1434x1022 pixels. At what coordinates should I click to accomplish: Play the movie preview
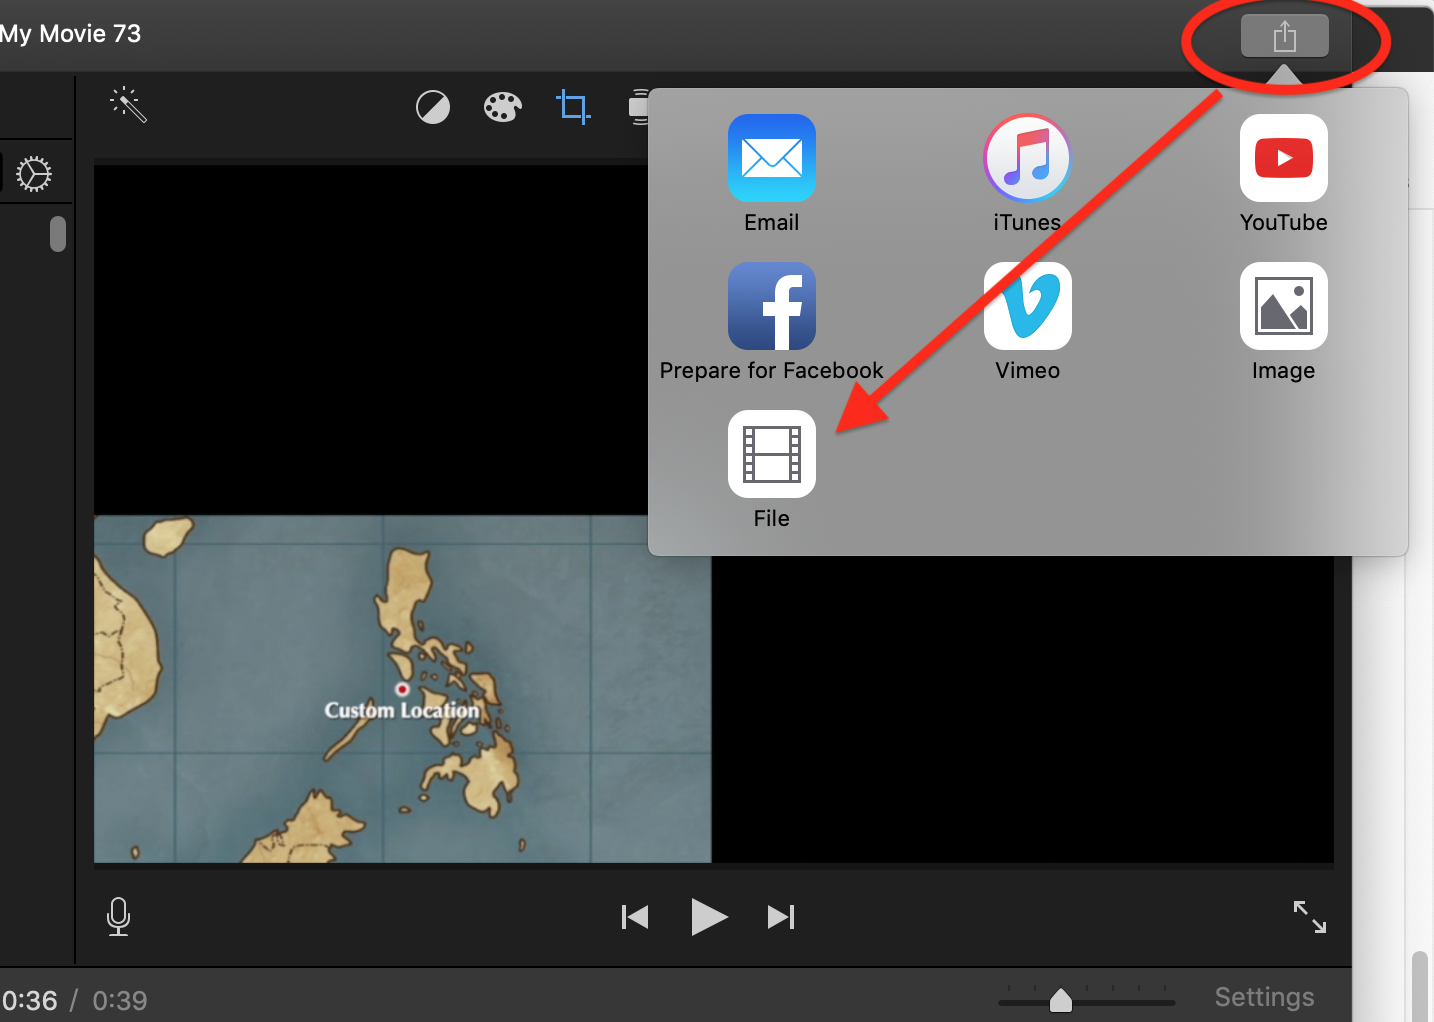(709, 917)
